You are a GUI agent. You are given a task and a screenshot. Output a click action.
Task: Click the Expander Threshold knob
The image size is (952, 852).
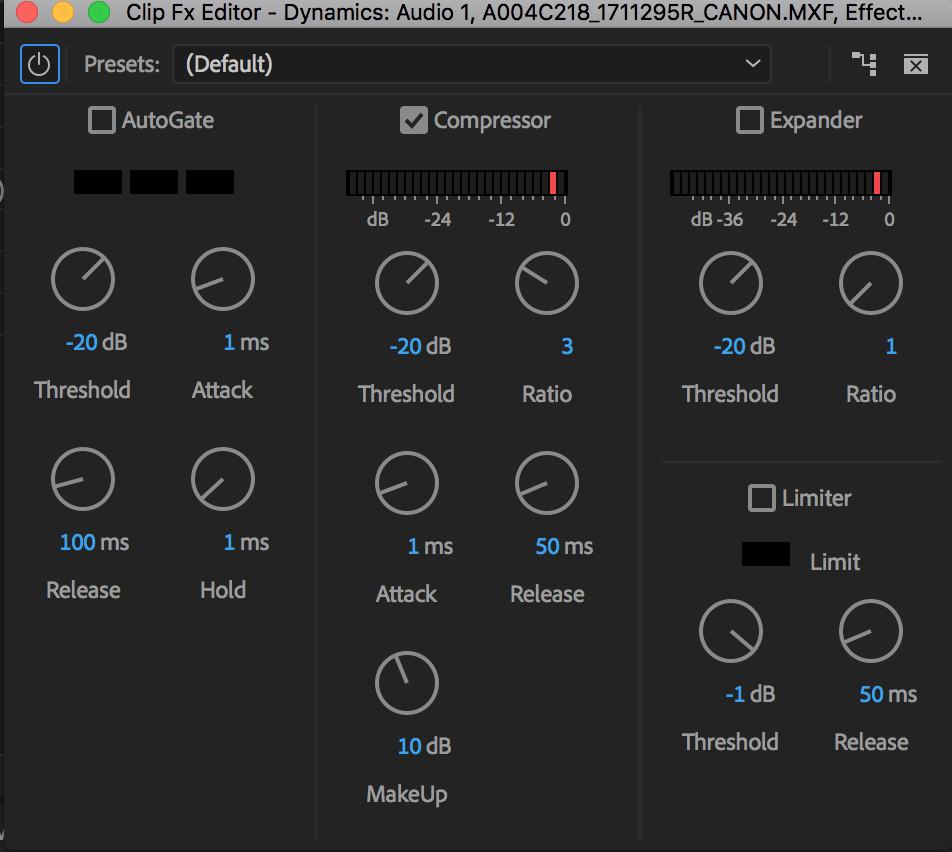[x=731, y=283]
